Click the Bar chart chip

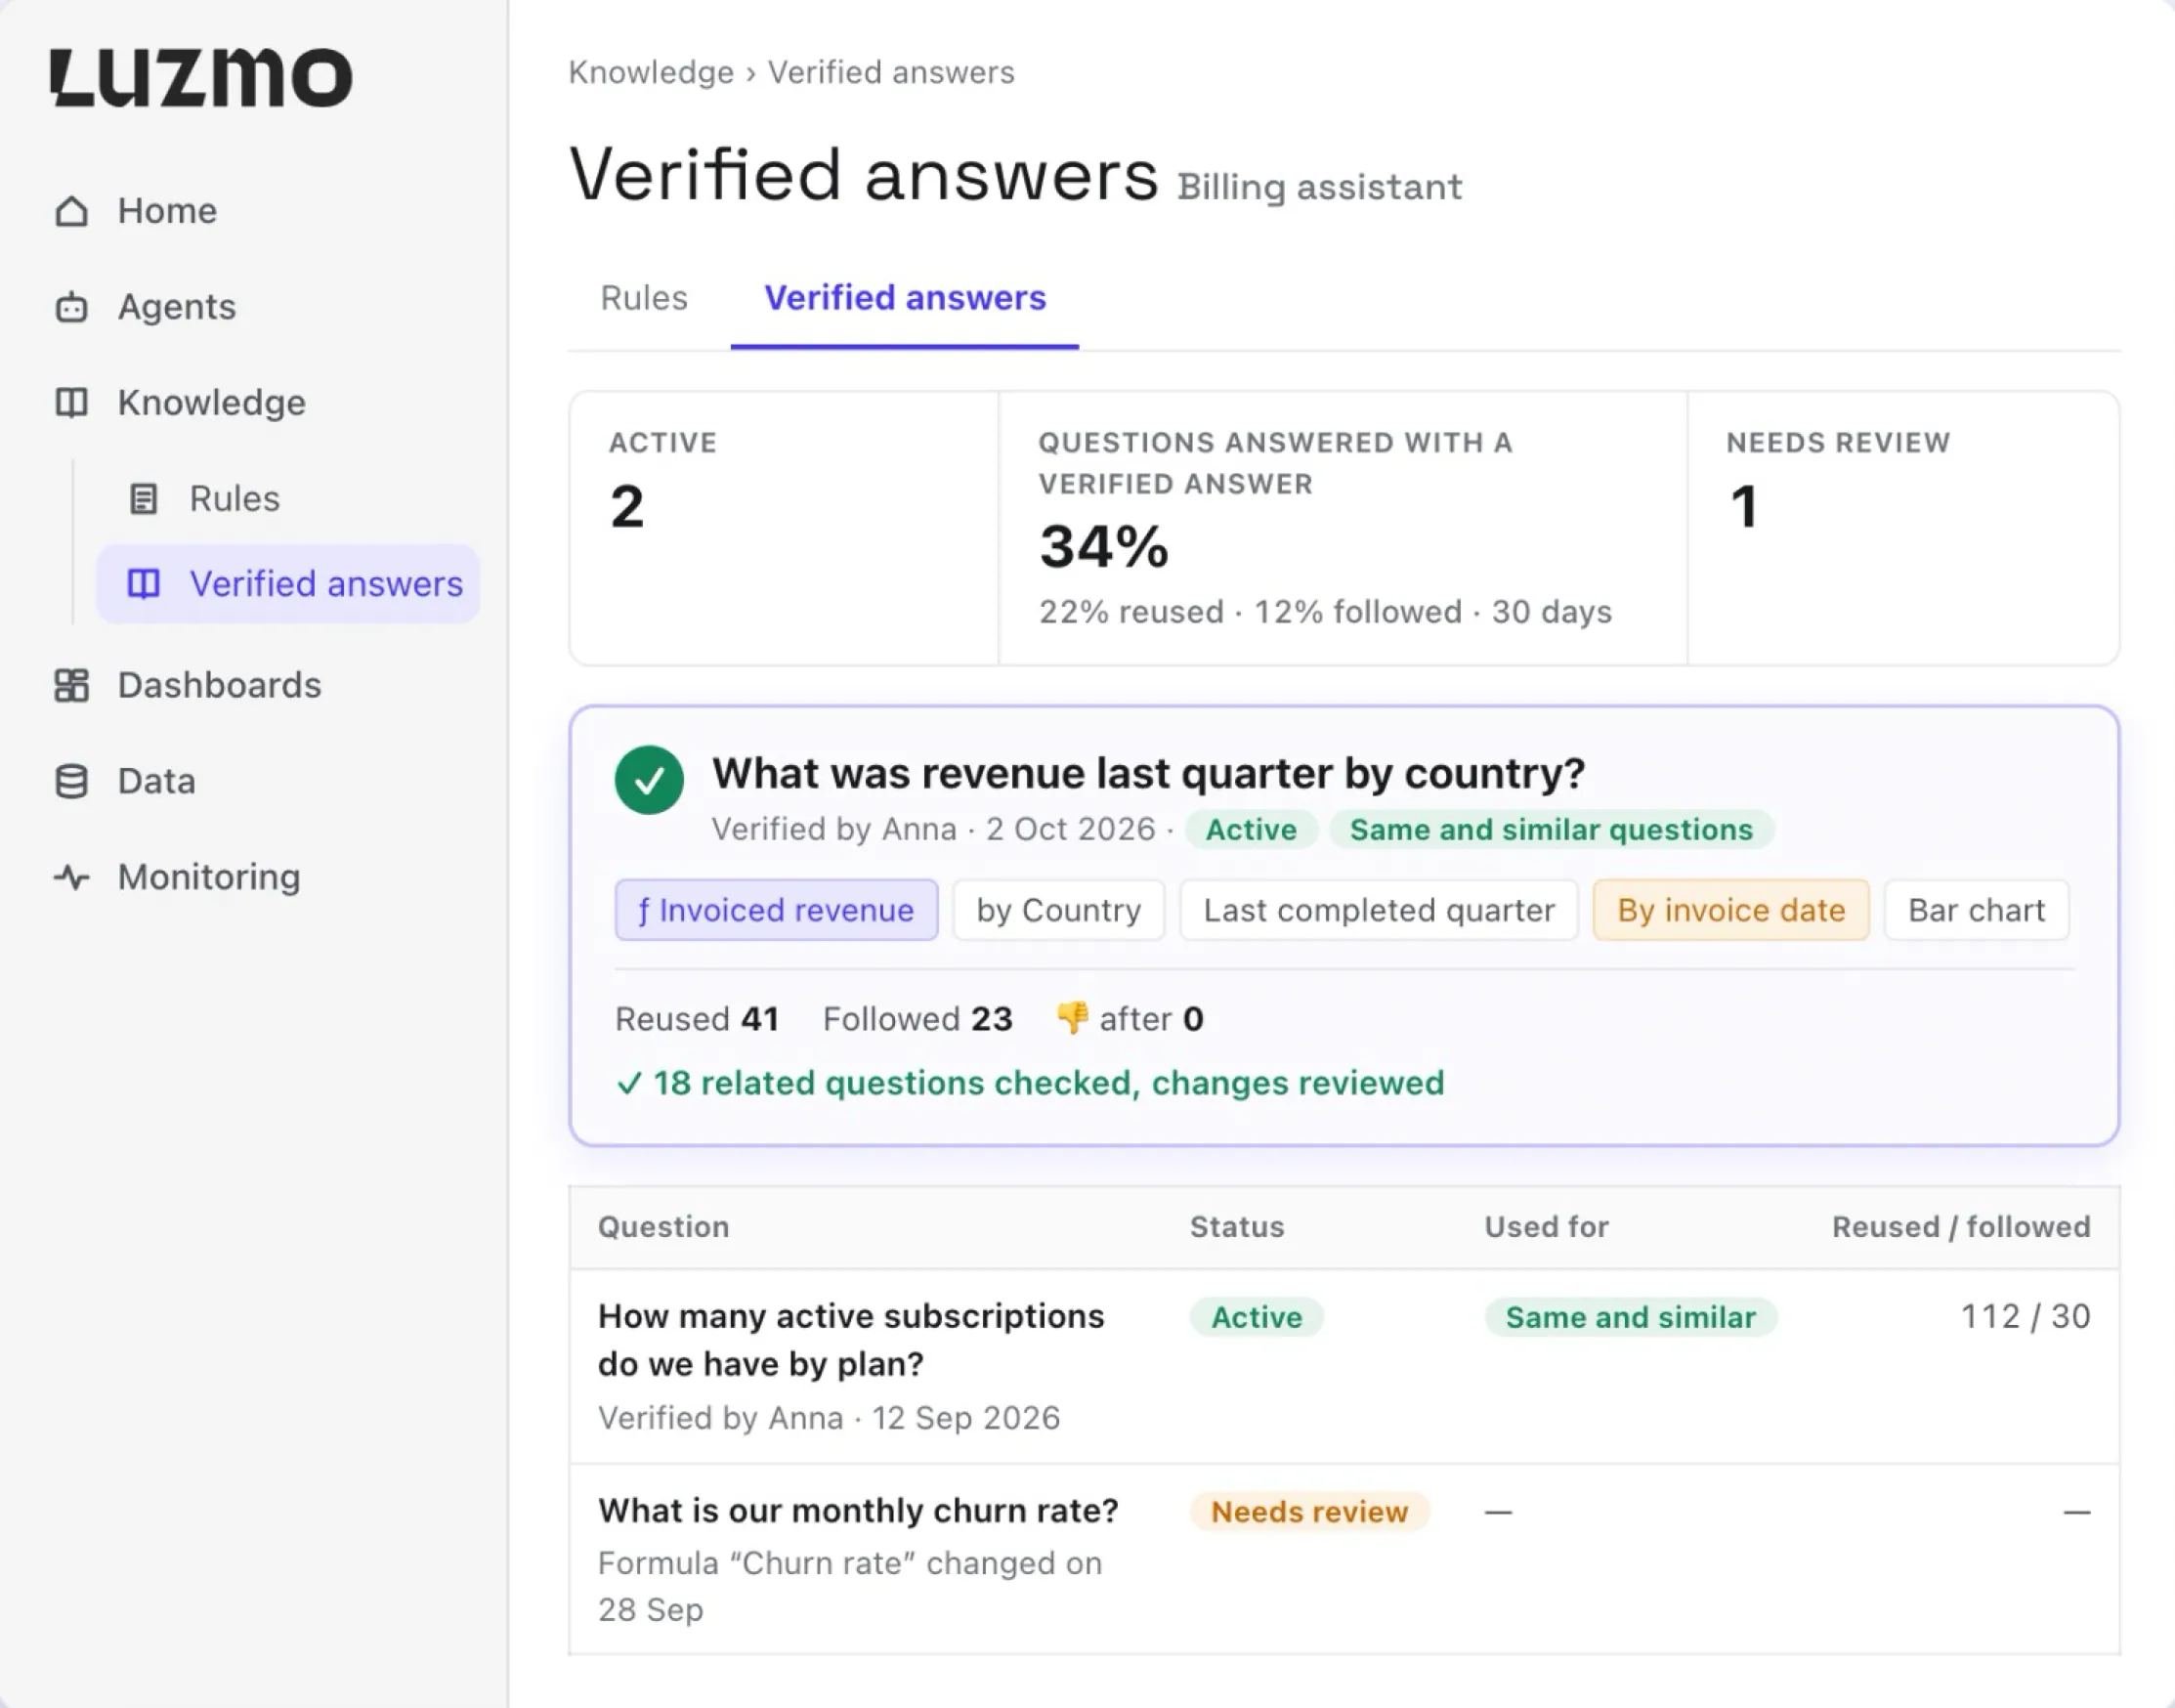(x=1976, y=910)
